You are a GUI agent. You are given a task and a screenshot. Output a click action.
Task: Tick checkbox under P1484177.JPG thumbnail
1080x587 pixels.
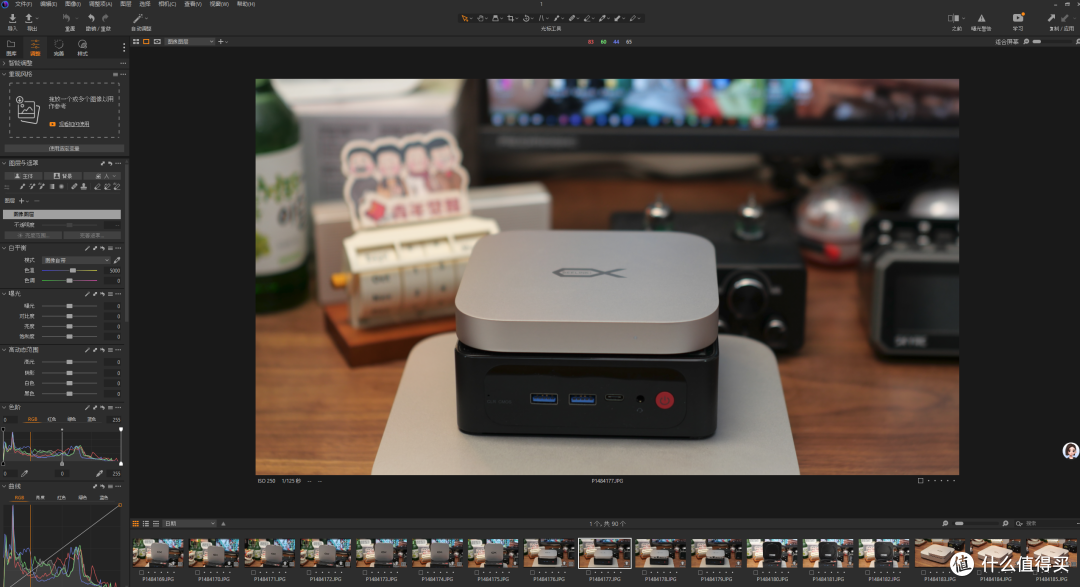pyautogui.click(x=588, y=573)
